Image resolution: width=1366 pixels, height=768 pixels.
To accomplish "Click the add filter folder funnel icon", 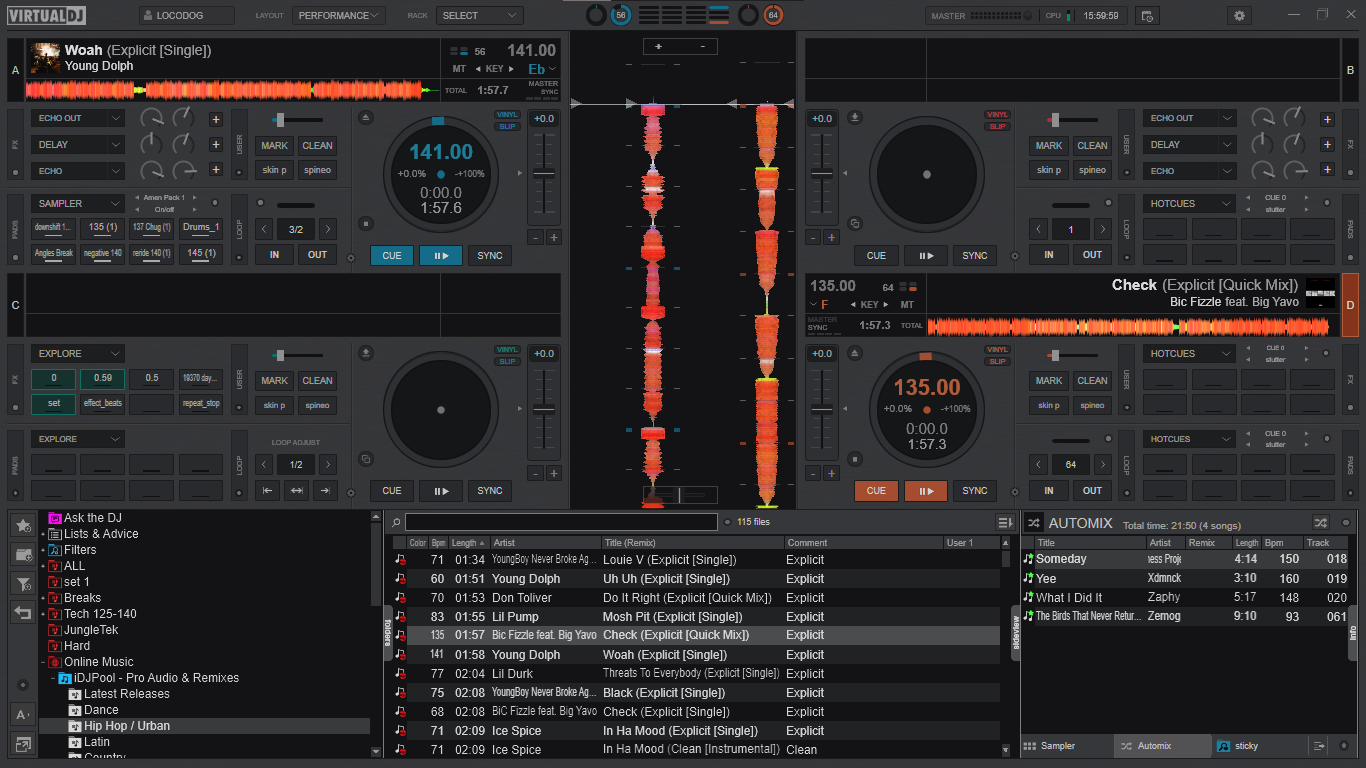I will point(23,583).
